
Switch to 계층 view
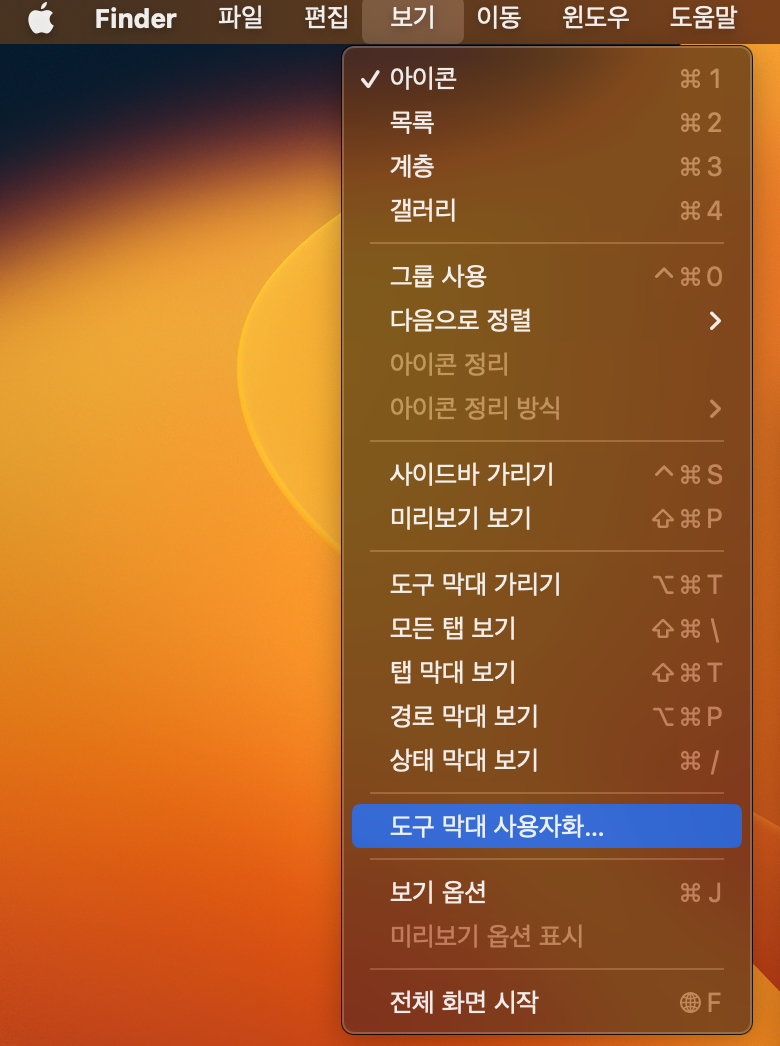546,167
